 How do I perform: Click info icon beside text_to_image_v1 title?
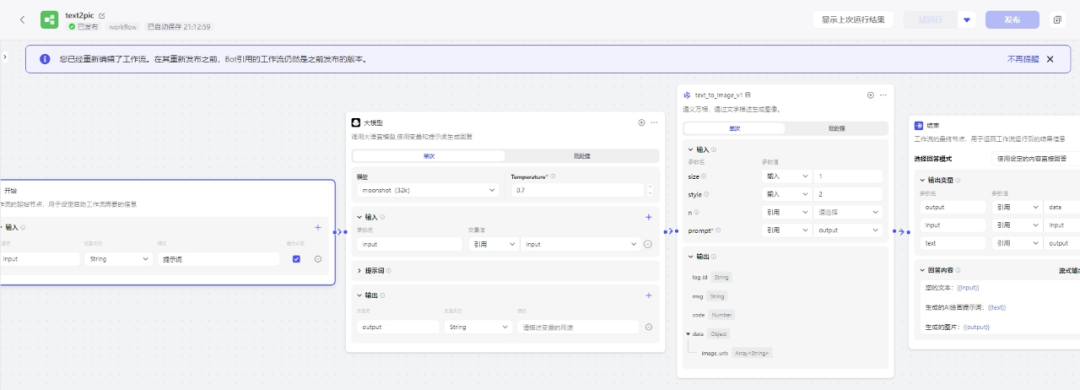pos(748,95)
